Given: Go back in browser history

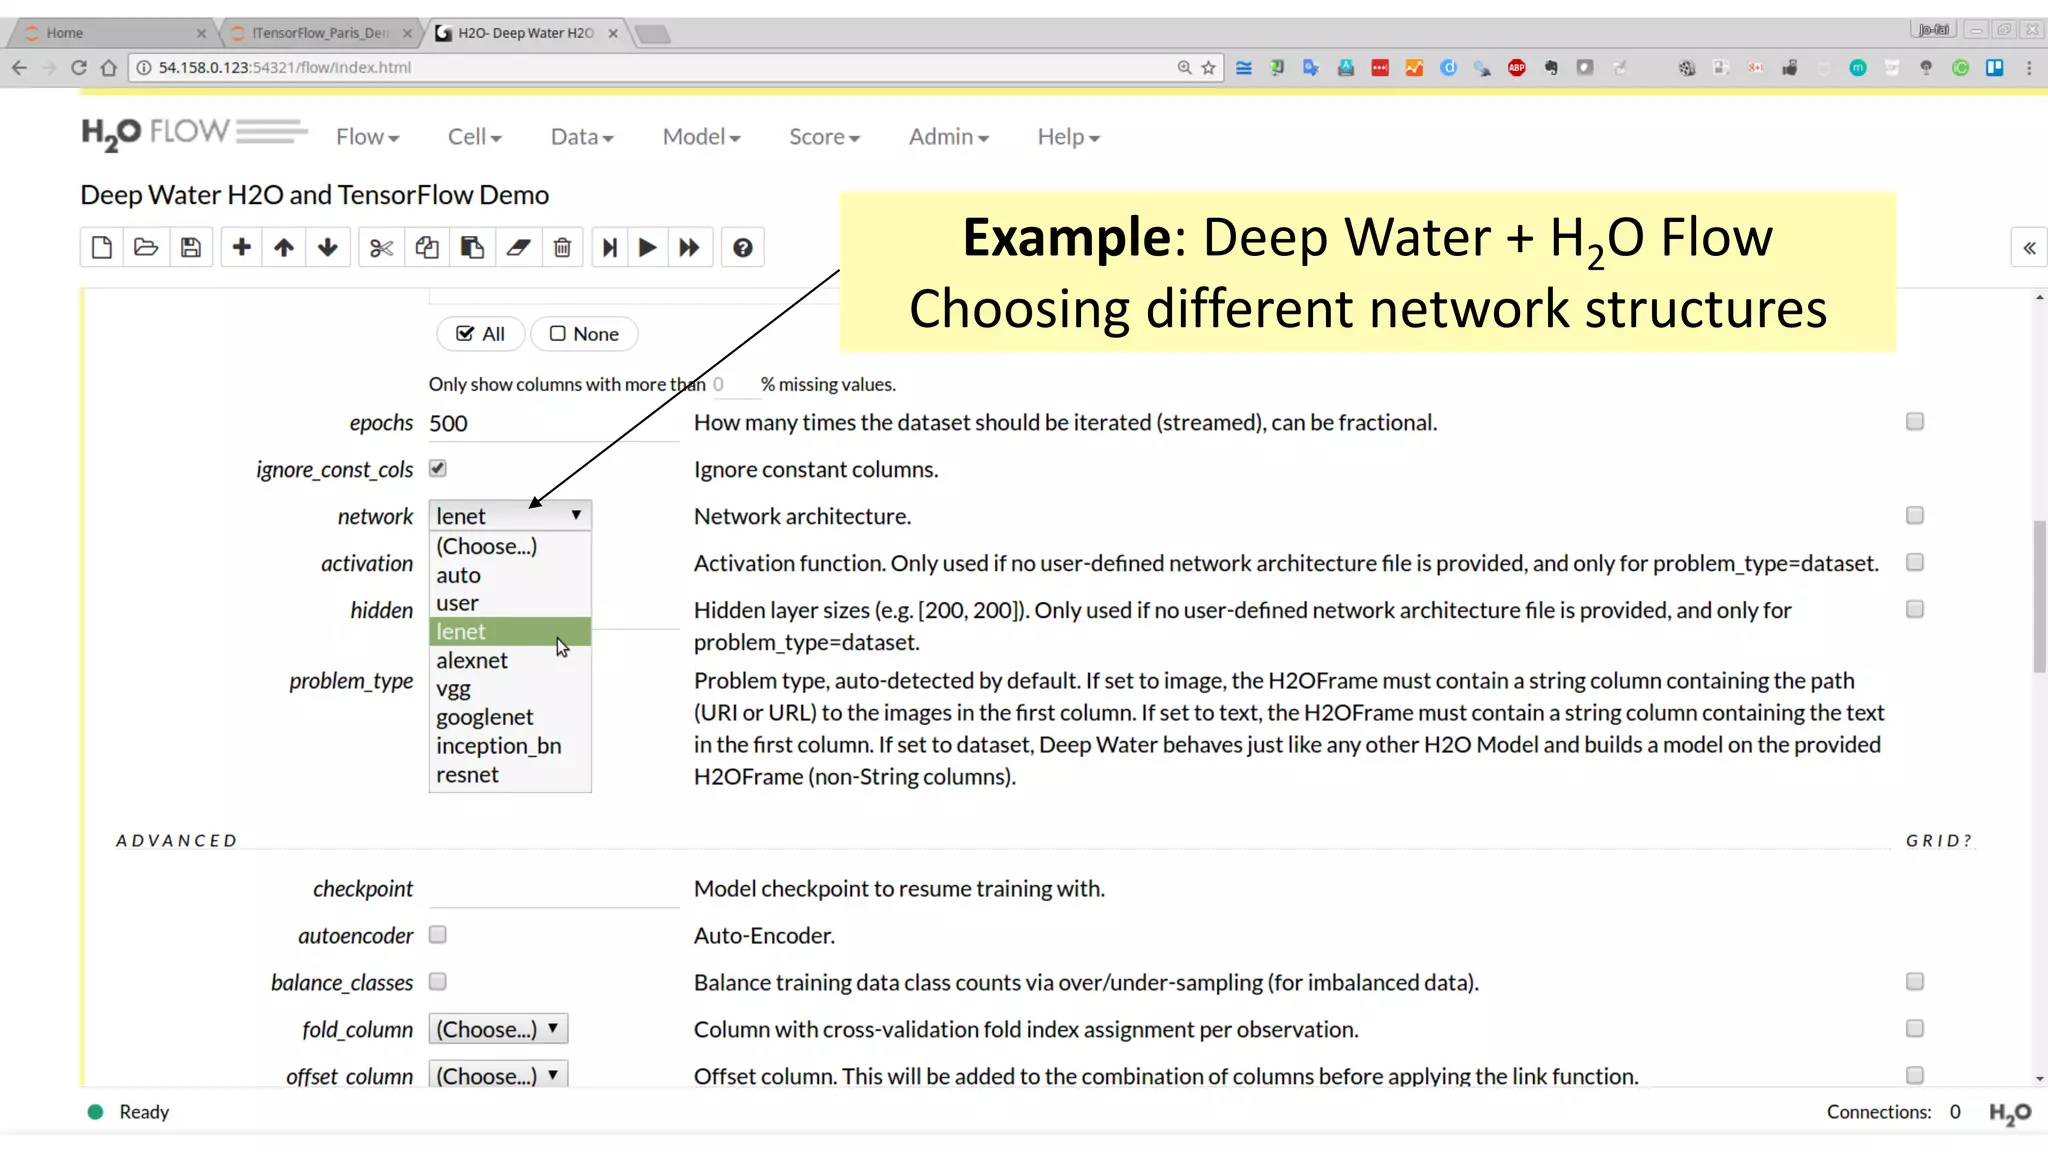Looking at the screenshot, I should [x=19, y=67].
